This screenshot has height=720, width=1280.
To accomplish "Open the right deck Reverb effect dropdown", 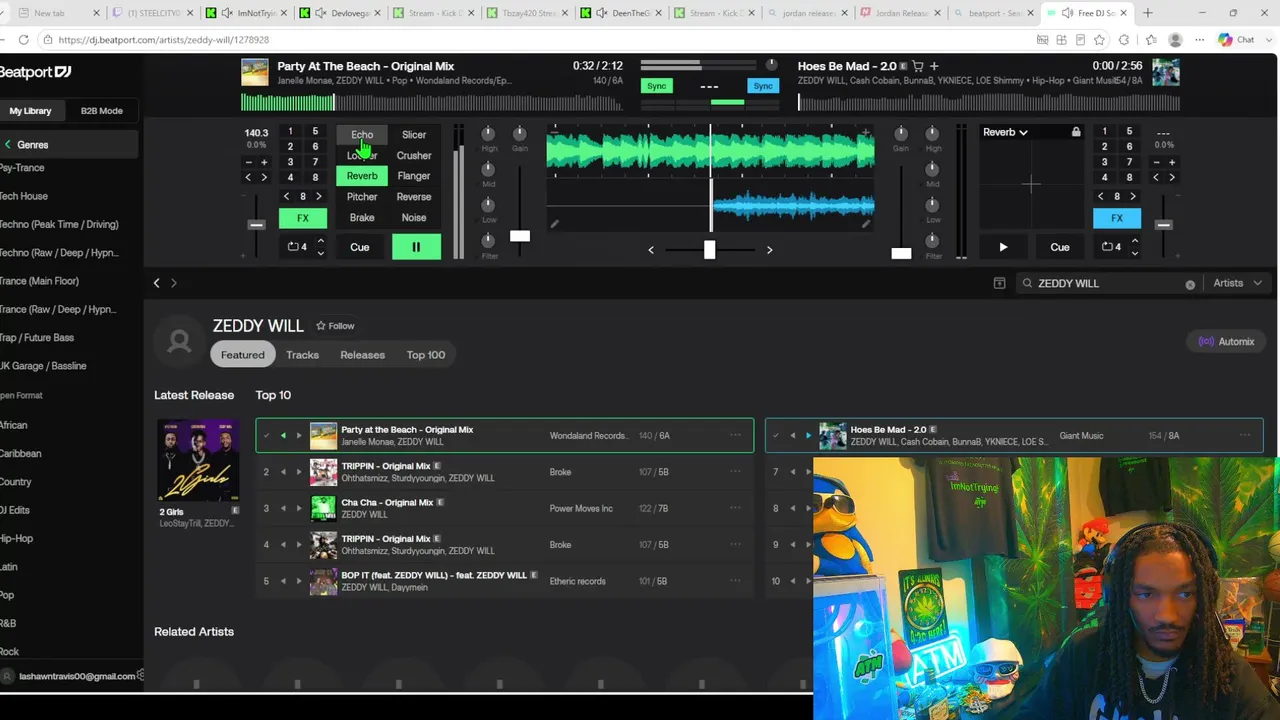I will [x=1005, y=132].
